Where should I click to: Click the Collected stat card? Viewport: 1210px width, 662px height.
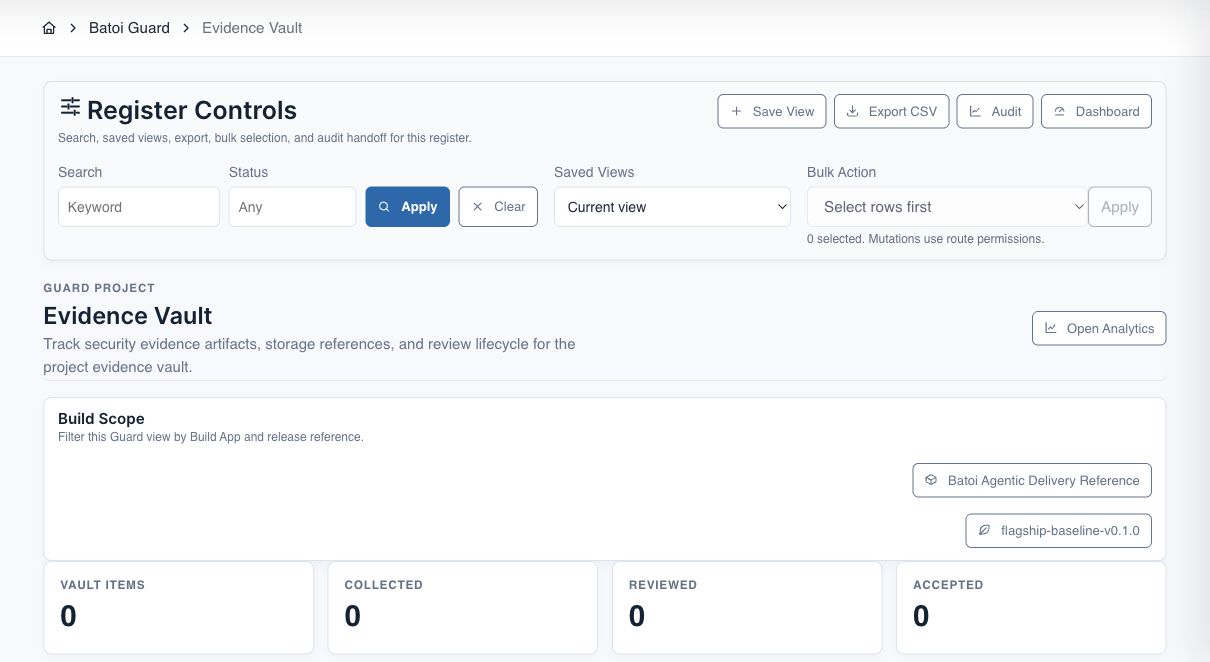[x=463, y=607]
